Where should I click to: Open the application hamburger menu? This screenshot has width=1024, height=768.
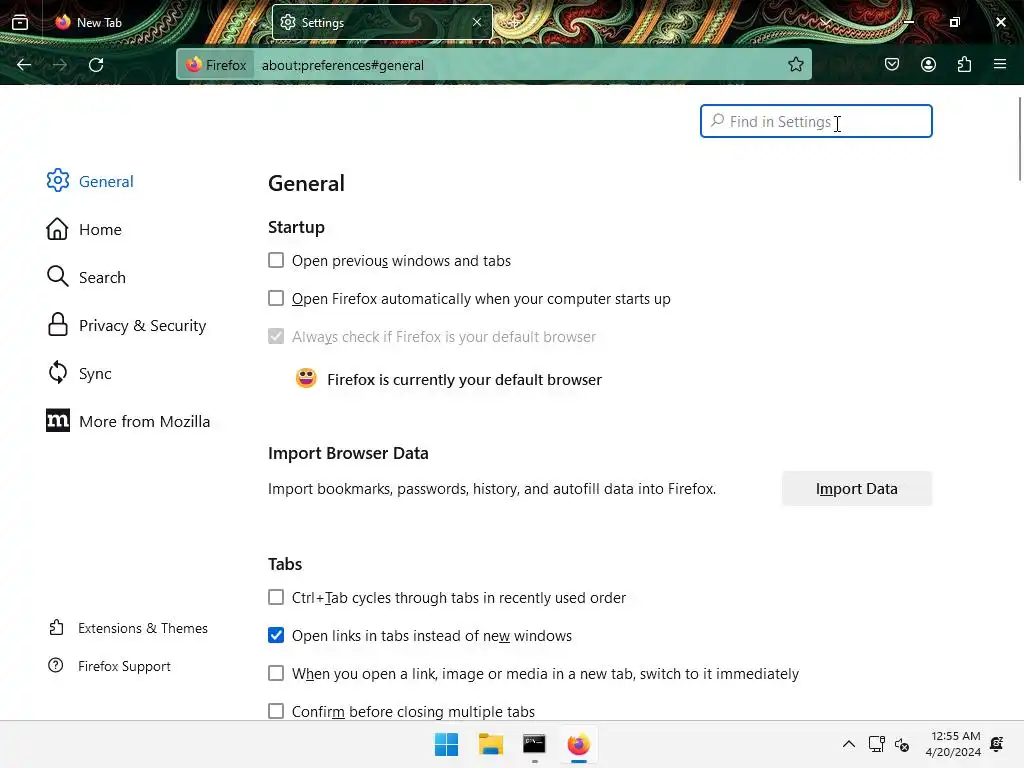(x=1000, y=64)
